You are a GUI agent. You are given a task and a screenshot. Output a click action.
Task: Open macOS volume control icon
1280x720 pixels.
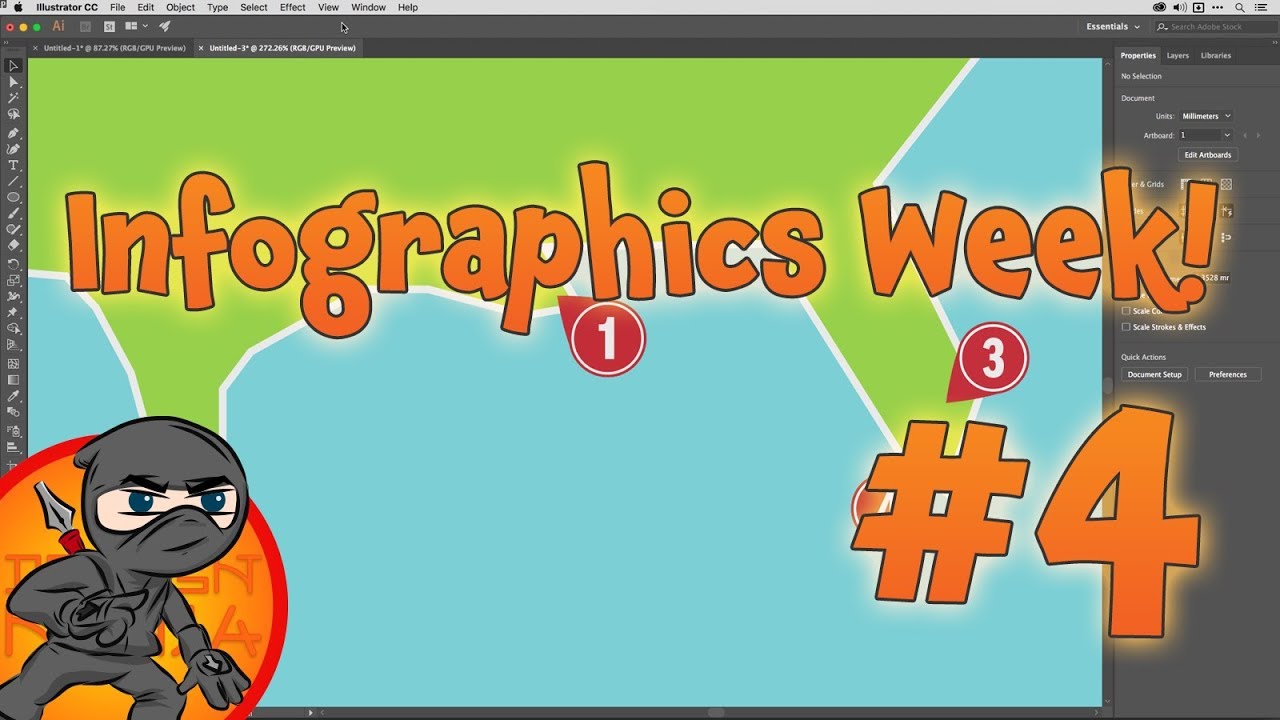pos(1179,7)
